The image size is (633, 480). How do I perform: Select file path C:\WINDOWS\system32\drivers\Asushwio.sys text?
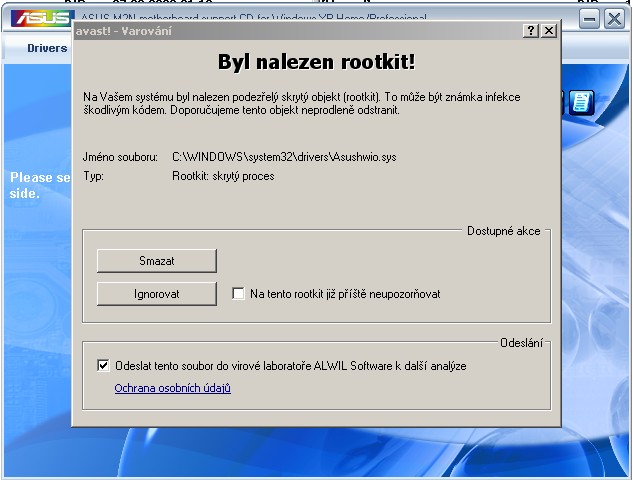click(x=284, y=157)
